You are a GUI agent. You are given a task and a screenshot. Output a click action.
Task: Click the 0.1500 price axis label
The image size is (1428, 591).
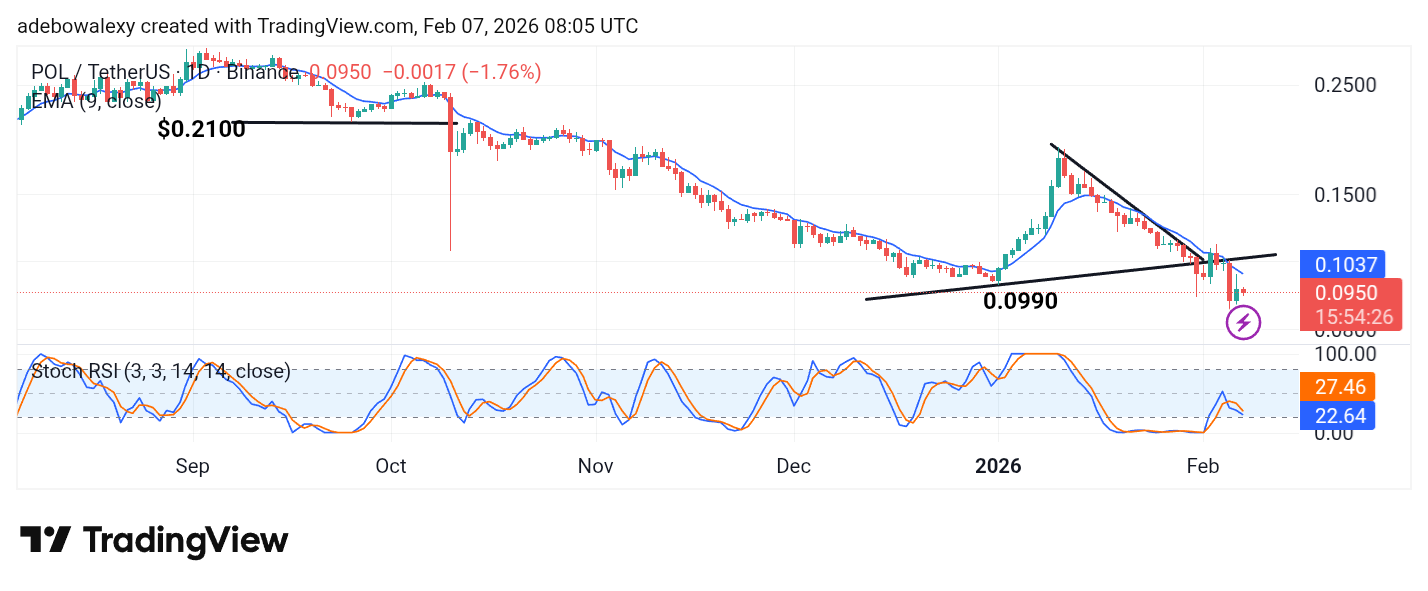pos(1345,194)
